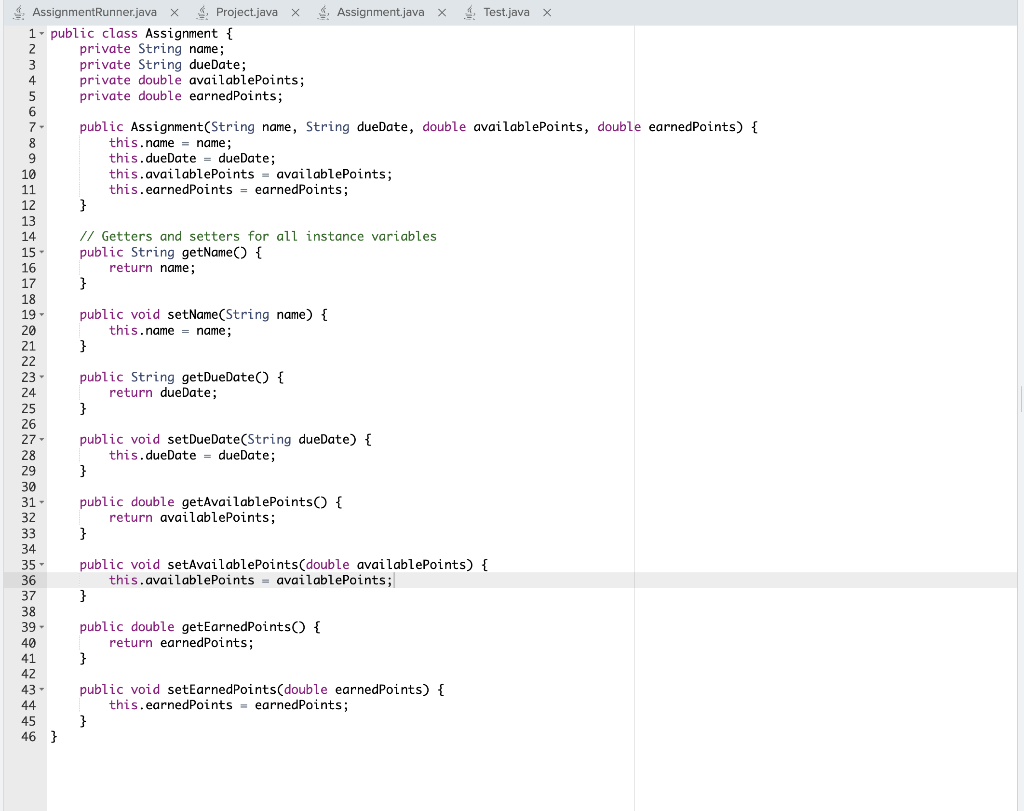Click the Java icon on AssignmentRunner.java tab
This screenshot has width=1024, height=811.
point(19,12)
